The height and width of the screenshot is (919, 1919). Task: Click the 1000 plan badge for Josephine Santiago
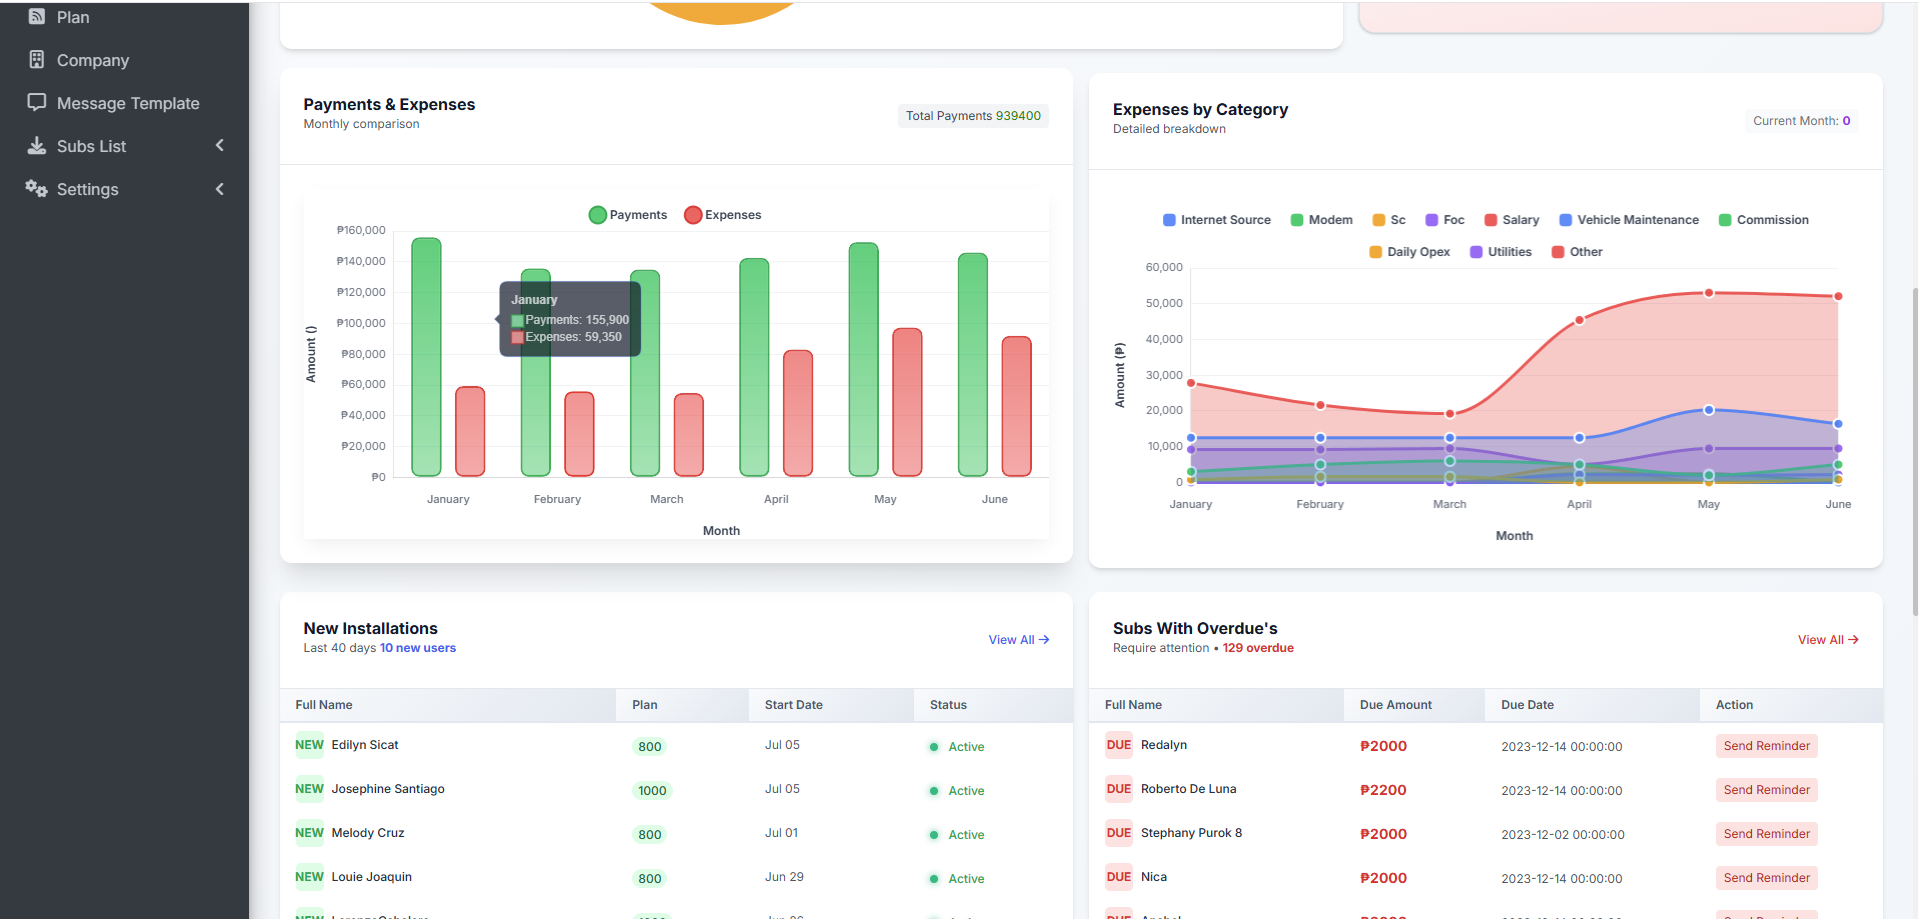tap(652, 791)
